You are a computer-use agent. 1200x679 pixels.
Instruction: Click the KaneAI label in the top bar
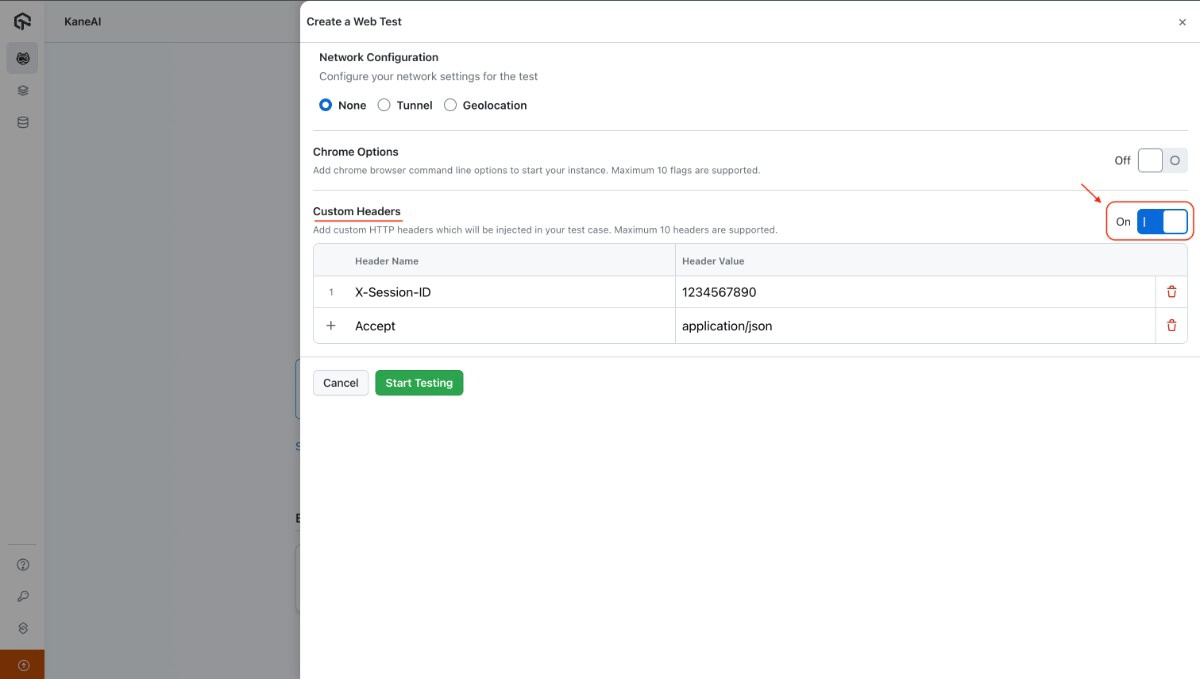[81, 20]
